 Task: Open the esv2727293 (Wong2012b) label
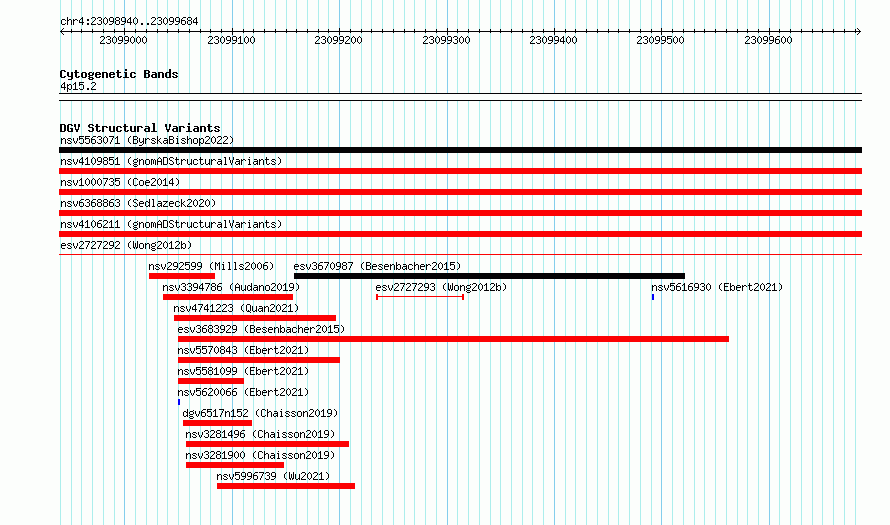pyautogui.click(x=441, y=287)
